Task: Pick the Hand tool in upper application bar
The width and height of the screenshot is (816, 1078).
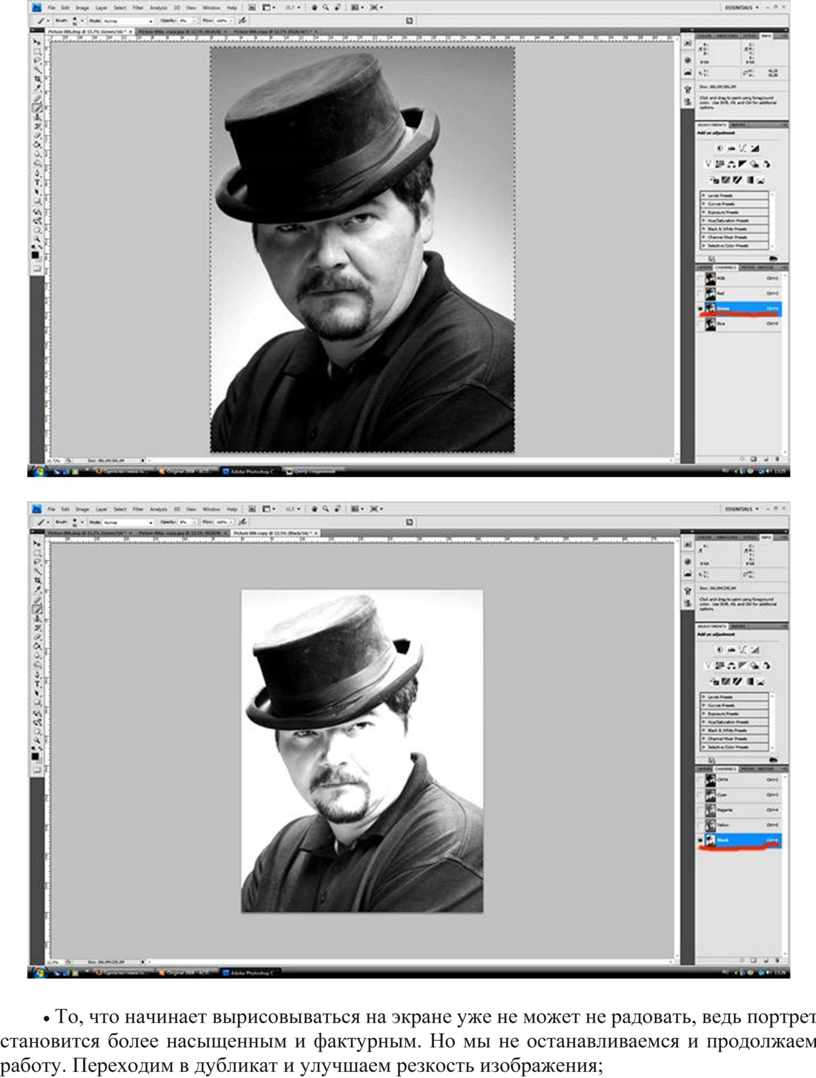Action: coord(314,8)
